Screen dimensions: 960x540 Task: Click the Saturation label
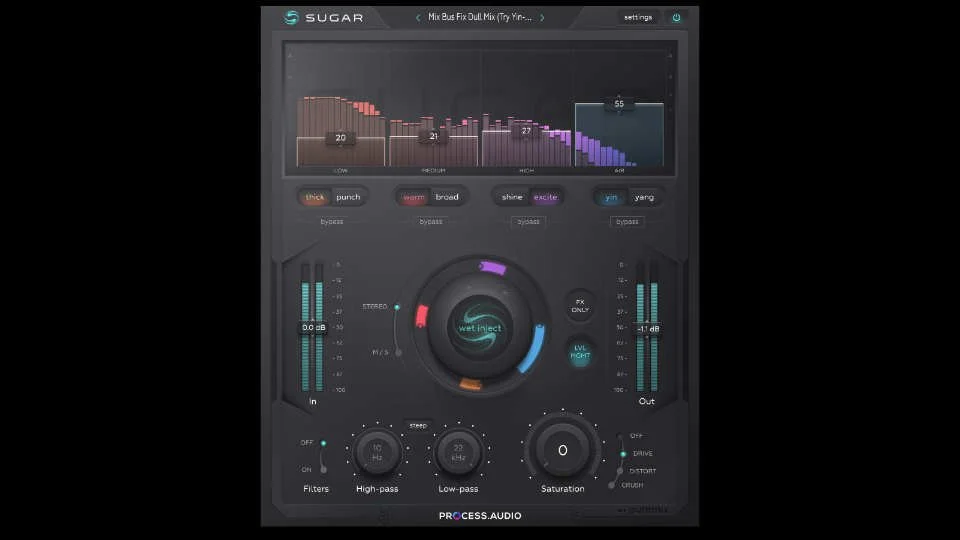pos(563,489)
